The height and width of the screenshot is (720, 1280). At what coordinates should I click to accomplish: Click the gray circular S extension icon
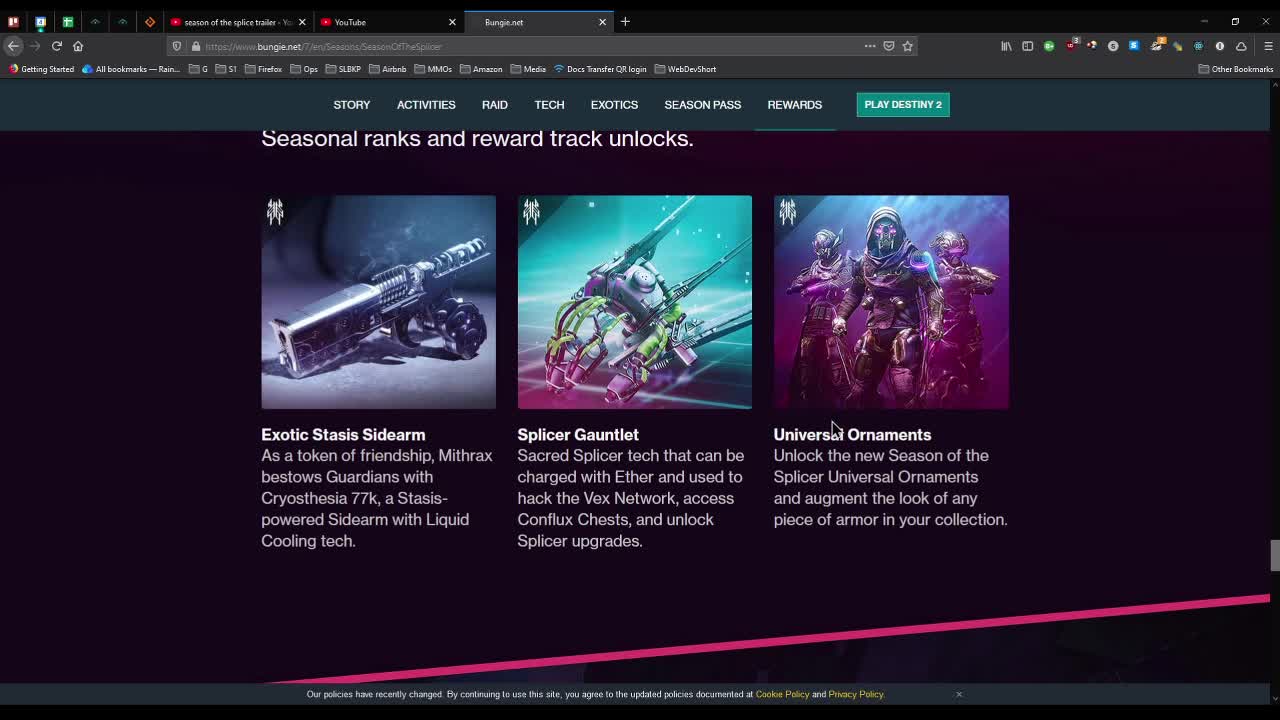click(1112, 46)
